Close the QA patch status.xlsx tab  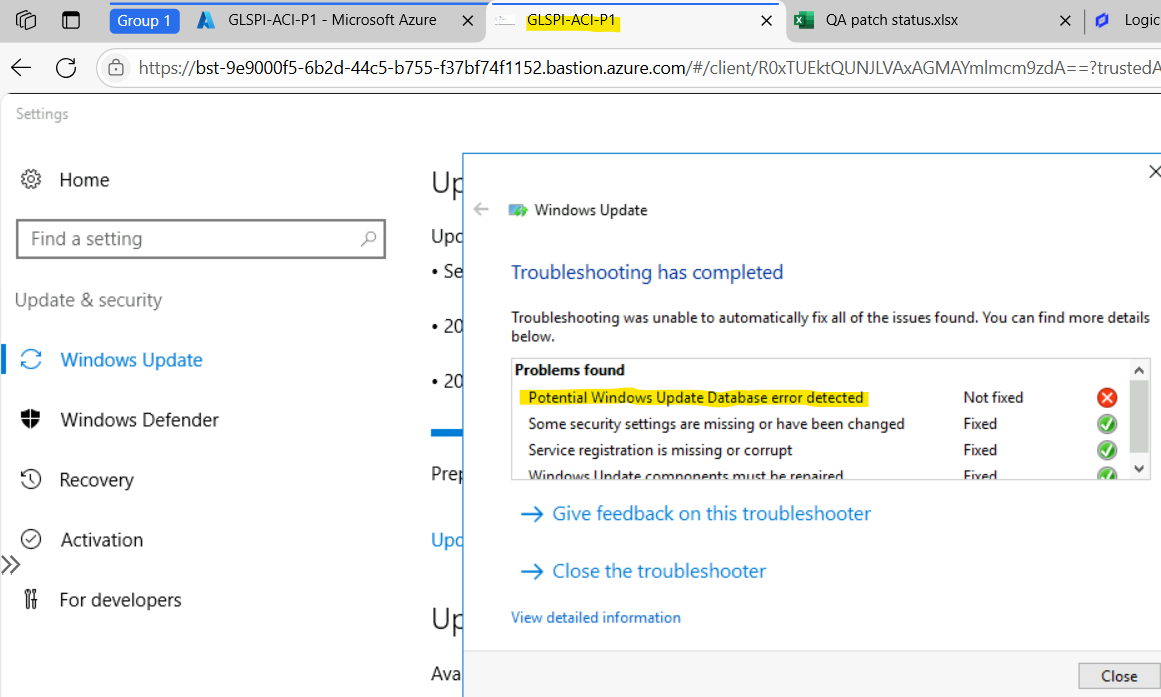[x=1065, y=21]
